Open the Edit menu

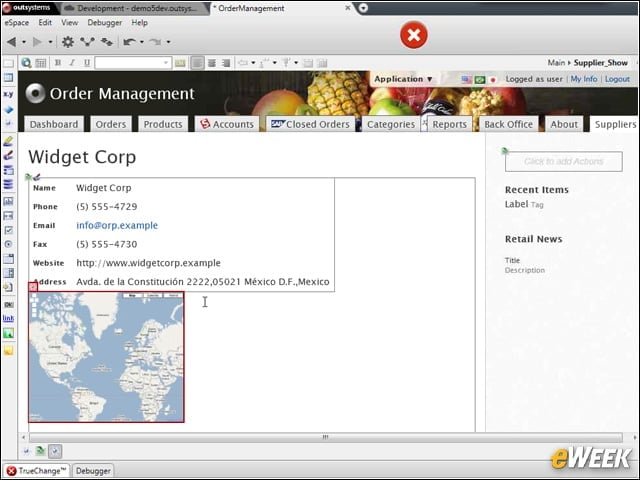(x=45, y=23)
